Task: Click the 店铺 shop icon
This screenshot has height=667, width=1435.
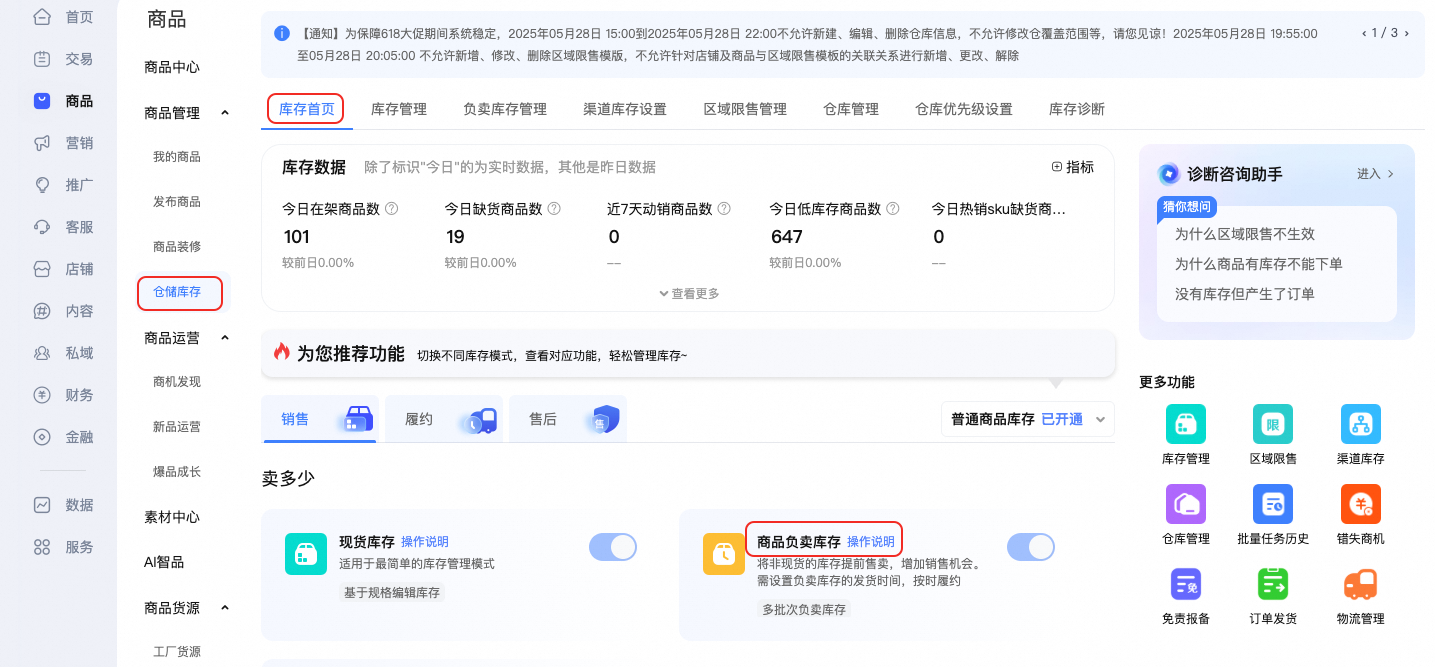Action: 42,269
